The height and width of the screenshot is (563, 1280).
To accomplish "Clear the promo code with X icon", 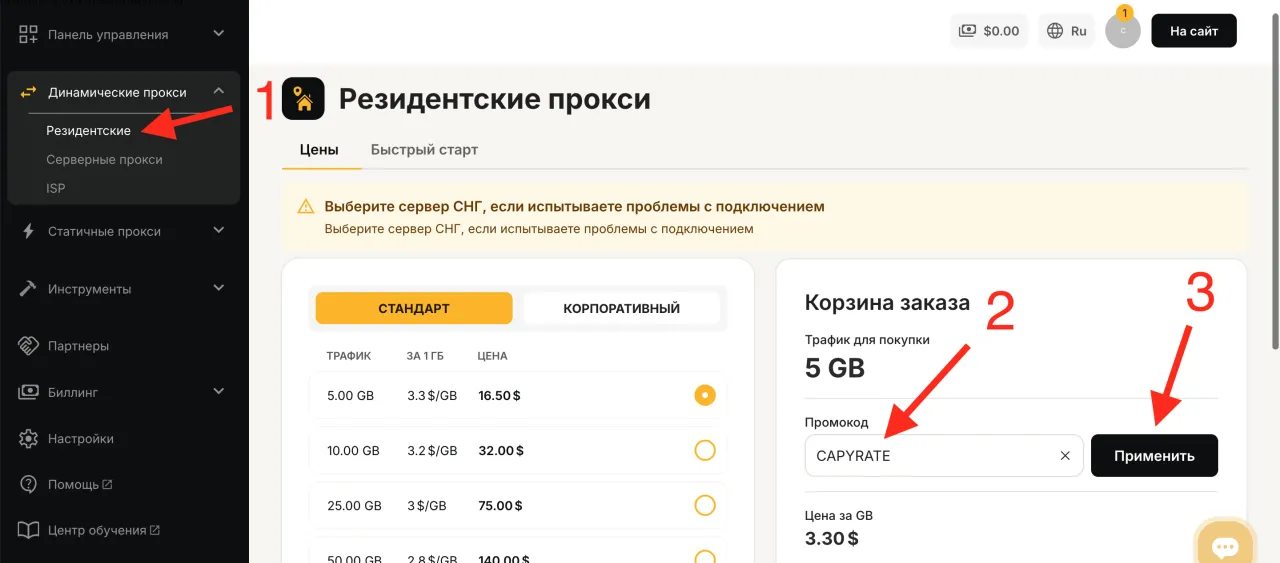I will 1065,456.
